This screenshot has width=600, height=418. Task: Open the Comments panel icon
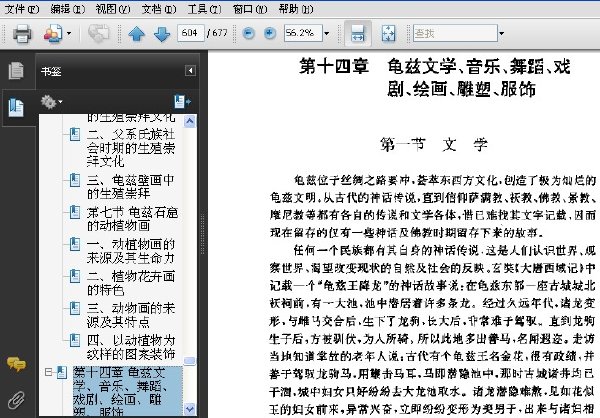click(x=16, y=364)
